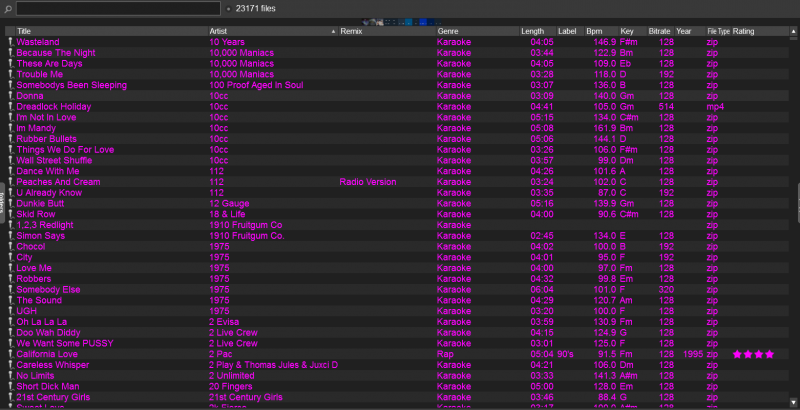Click karaoke microphone icon for These Are Days

(x=10, y=63)
